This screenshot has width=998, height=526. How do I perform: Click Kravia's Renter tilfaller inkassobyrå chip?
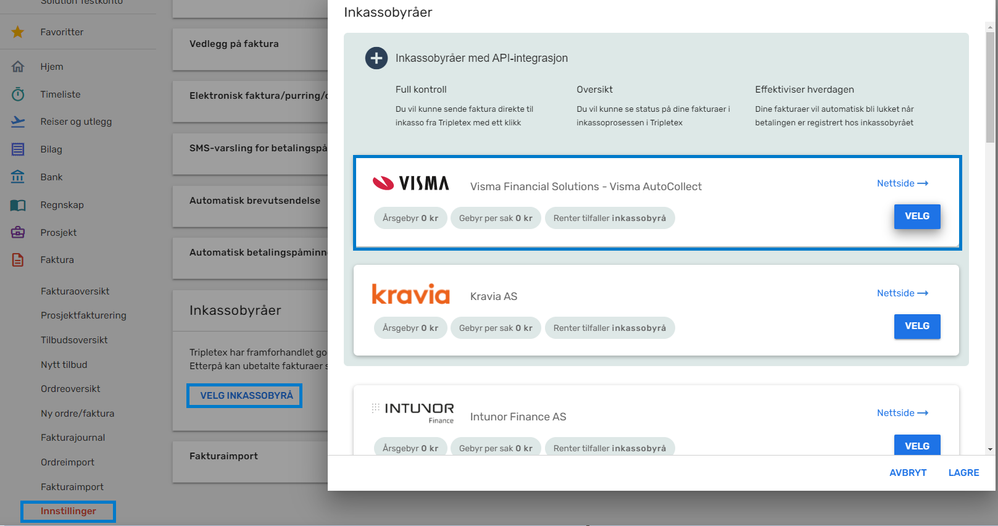coord(609,328)
